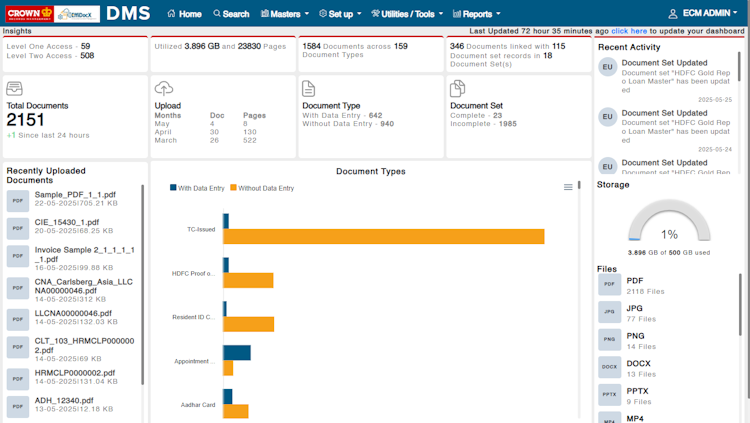750x423 pixels.
Task: Open the chart hamburger menu icon
Action: [568, 187]
